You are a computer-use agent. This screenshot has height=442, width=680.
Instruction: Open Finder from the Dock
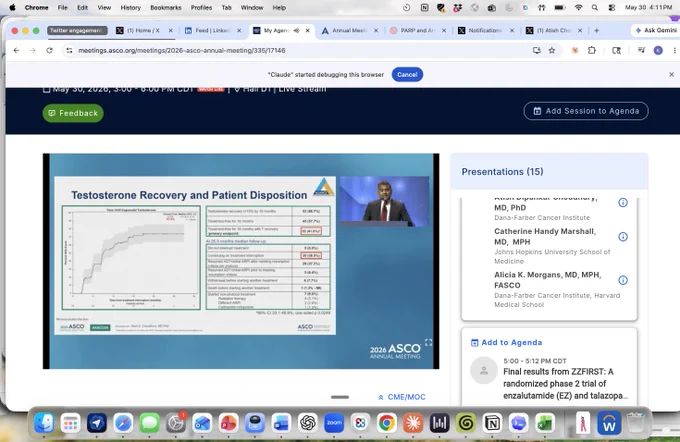[x=44, y=422]
